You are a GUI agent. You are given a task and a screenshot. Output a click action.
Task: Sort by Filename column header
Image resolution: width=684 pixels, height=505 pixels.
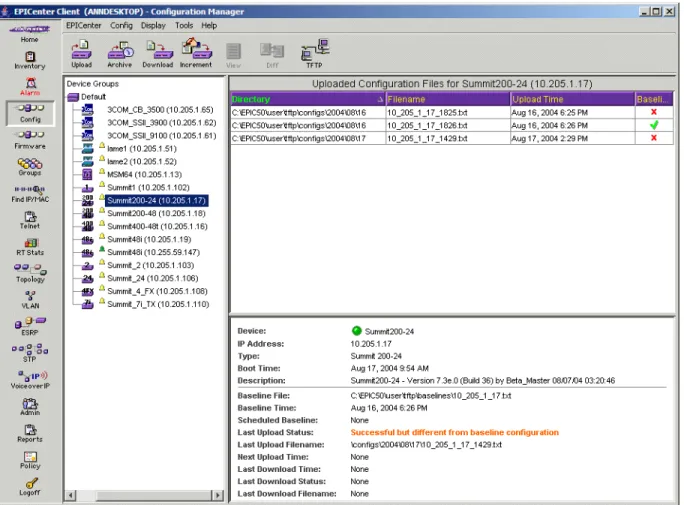(448, 99)
